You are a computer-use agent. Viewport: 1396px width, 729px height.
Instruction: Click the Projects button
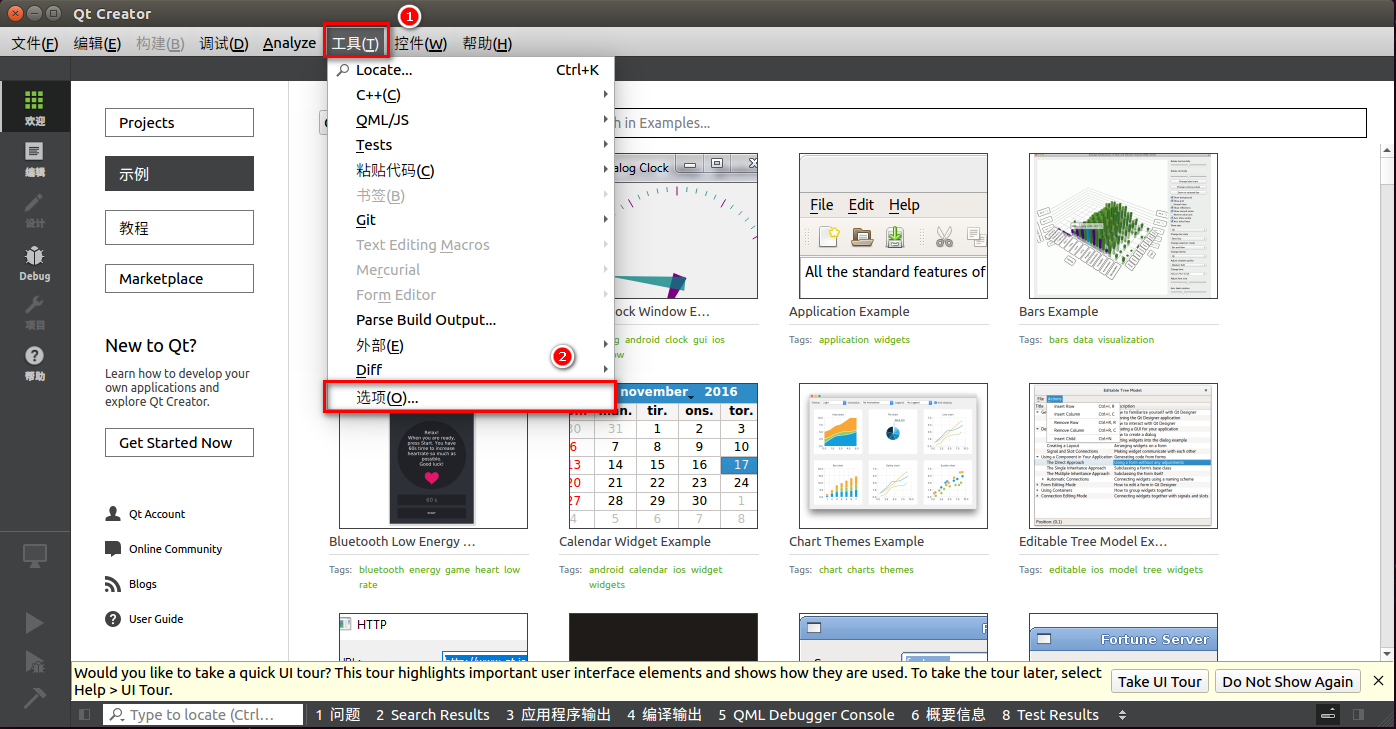tap(179, 123)
